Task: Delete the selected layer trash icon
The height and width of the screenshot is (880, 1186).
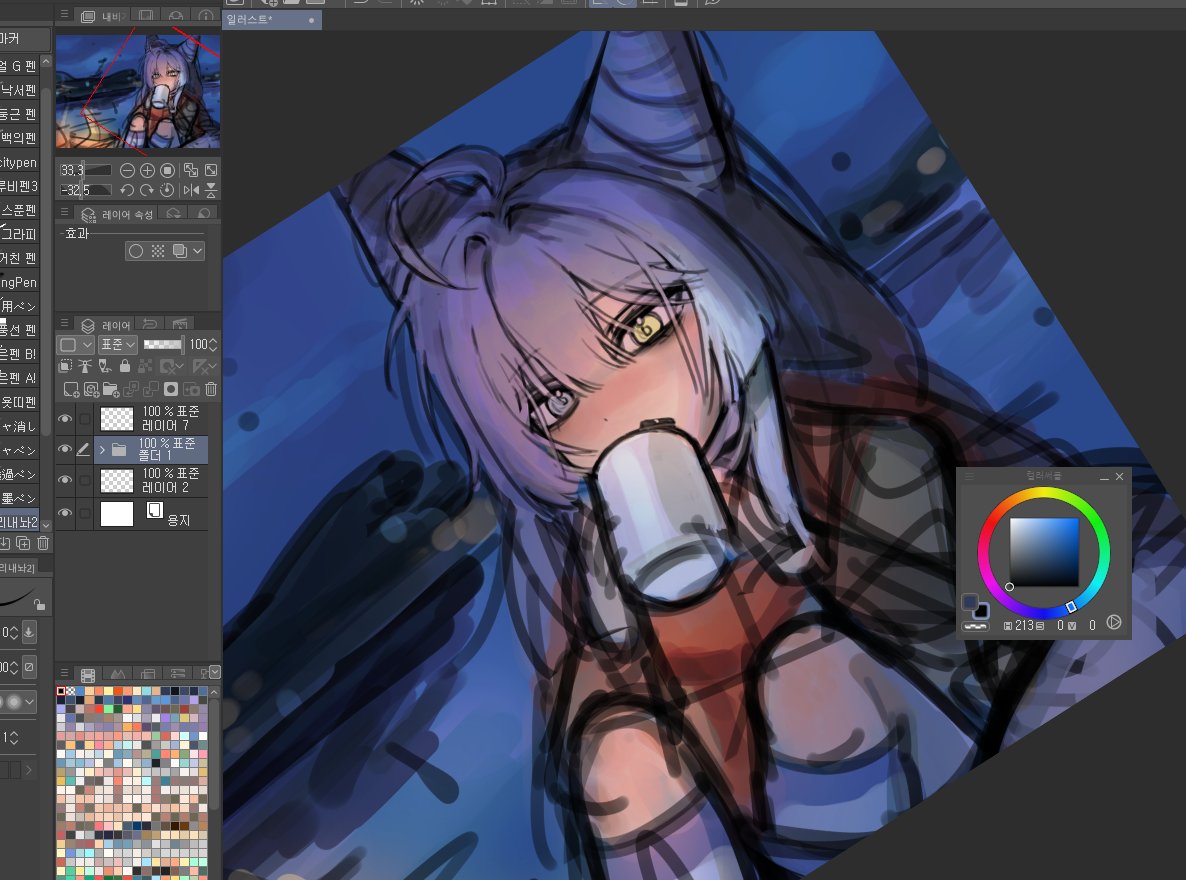Action: point(211,389)
